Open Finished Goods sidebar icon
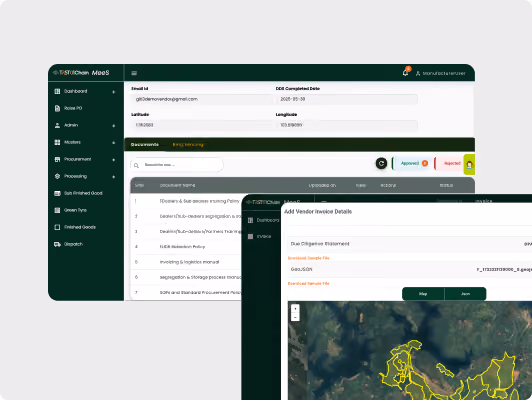 point(57,227)
